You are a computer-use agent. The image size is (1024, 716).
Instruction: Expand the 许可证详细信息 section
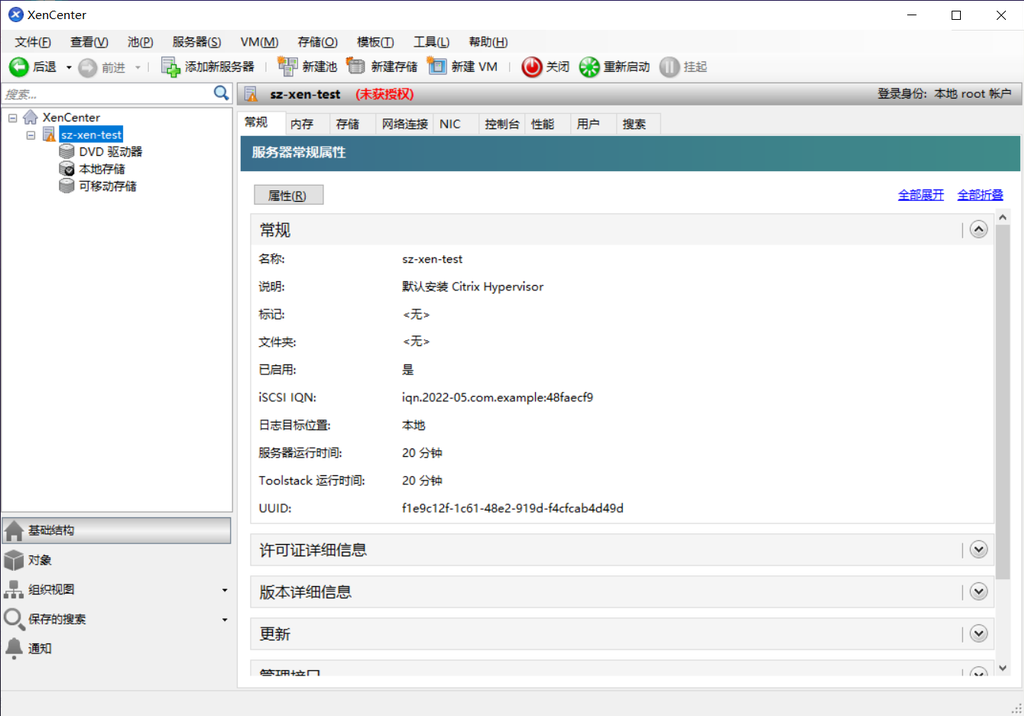click(978, 549)
